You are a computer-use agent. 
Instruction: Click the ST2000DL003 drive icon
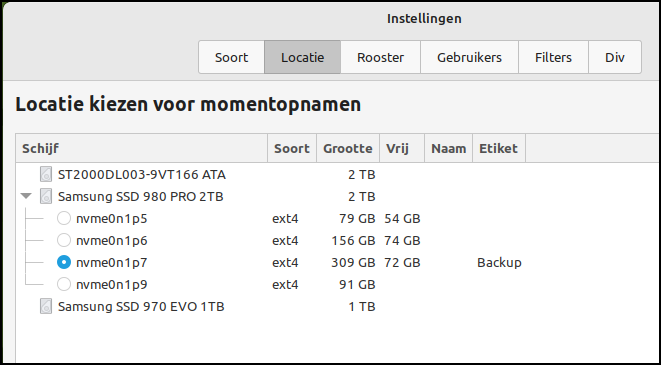[46, 174]
